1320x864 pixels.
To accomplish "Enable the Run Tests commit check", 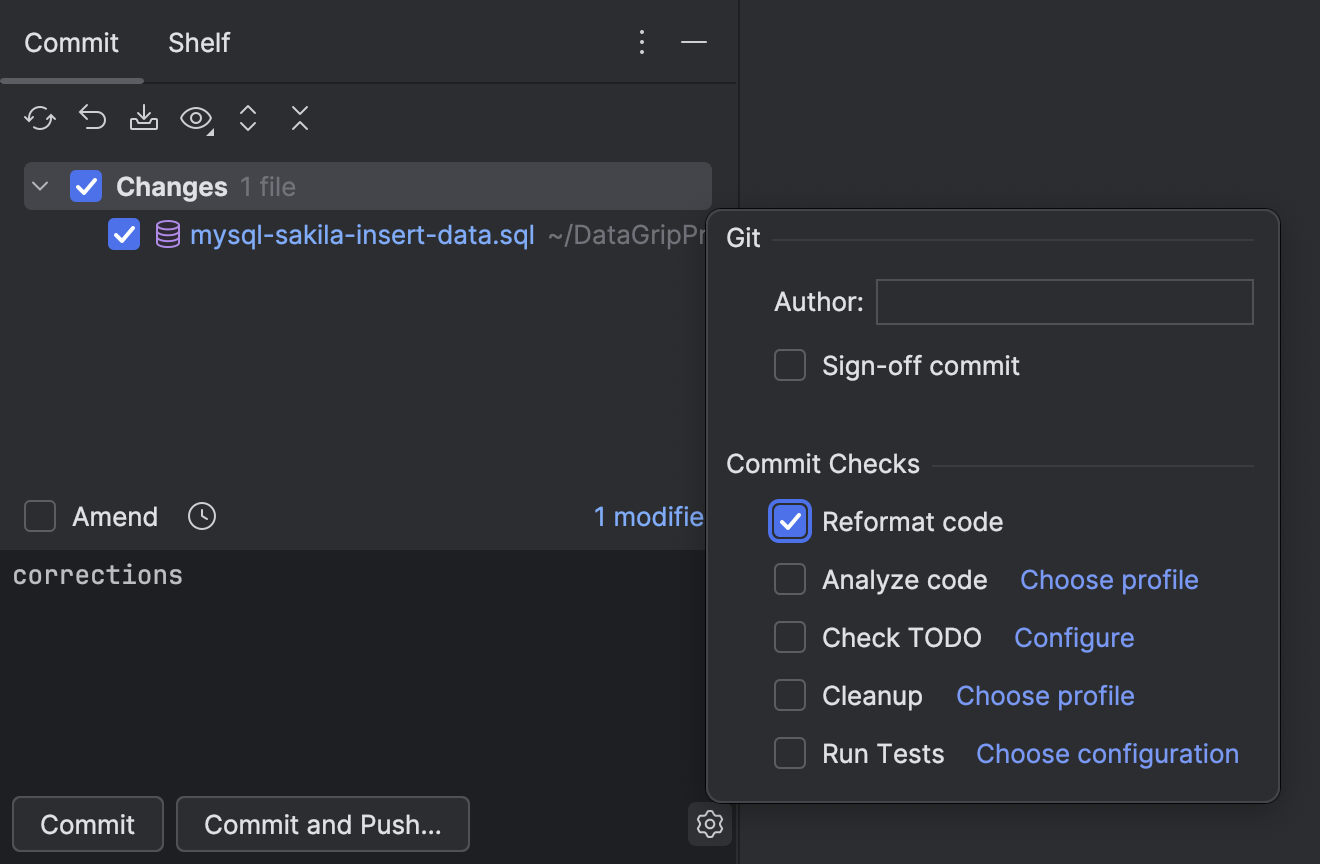I will click(x=789, y=753).
